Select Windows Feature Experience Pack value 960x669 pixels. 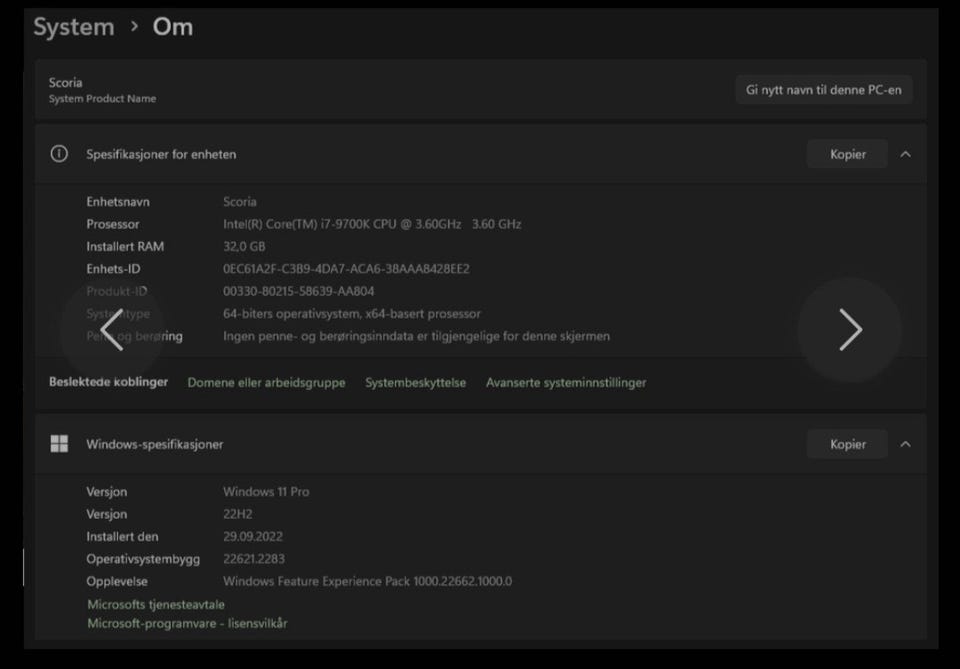point(367,581)
